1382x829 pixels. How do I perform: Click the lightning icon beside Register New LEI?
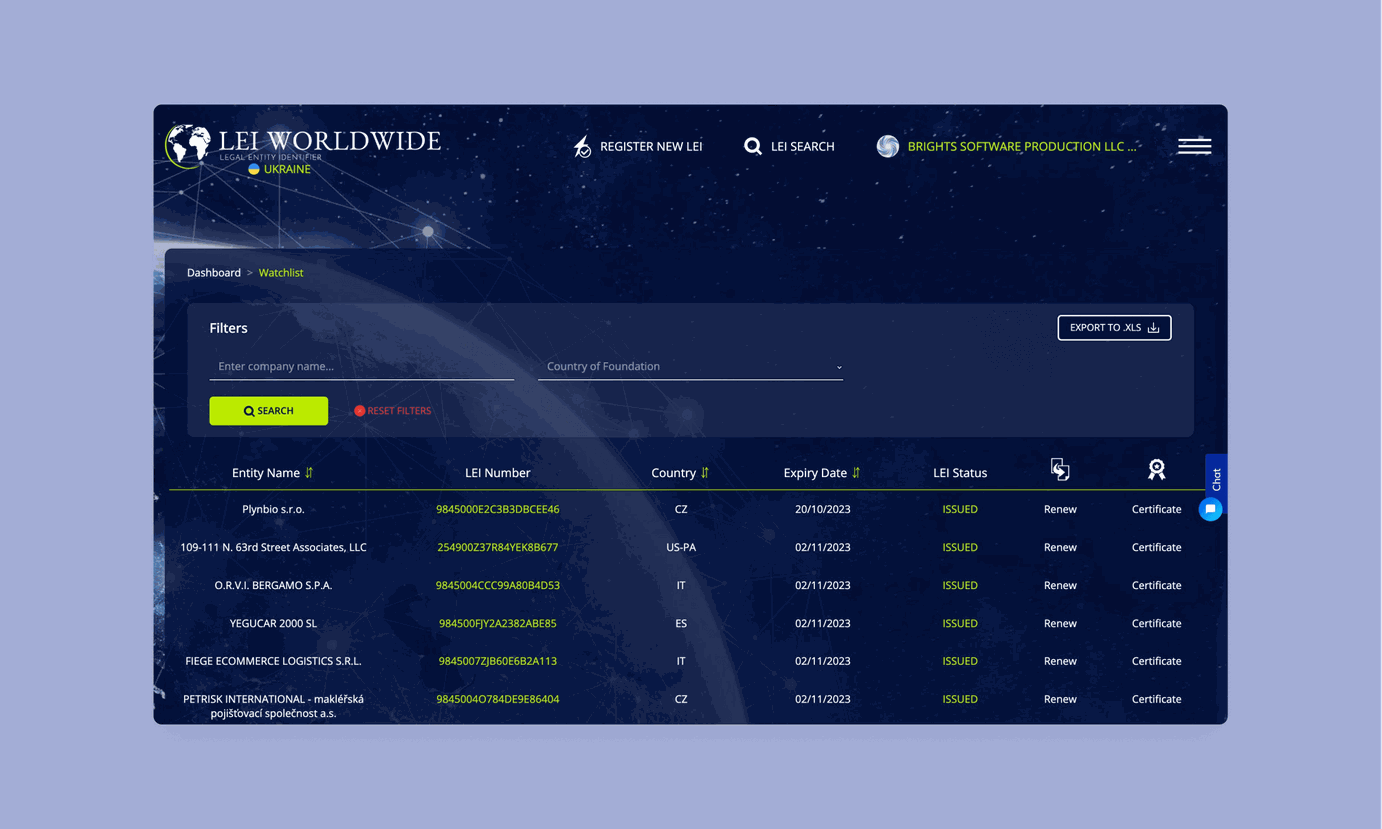(x=582, y=147)
